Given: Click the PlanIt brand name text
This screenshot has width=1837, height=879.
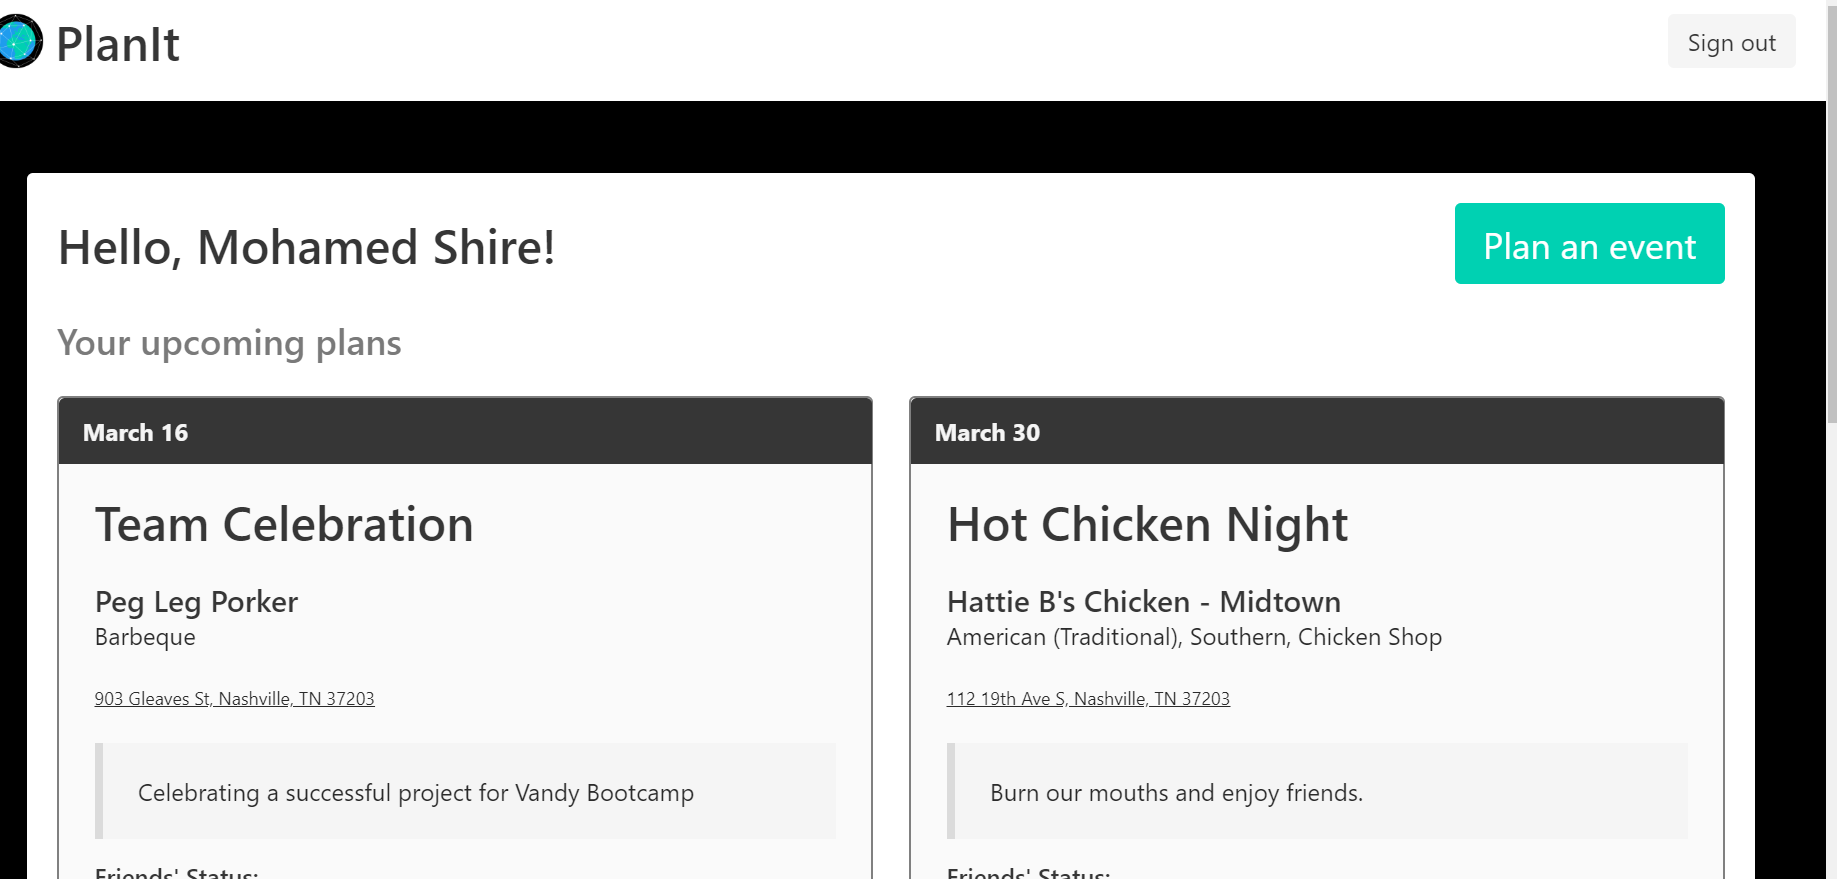Looking at the screenshot, I should pyautogui.click(x=118, y=45).
